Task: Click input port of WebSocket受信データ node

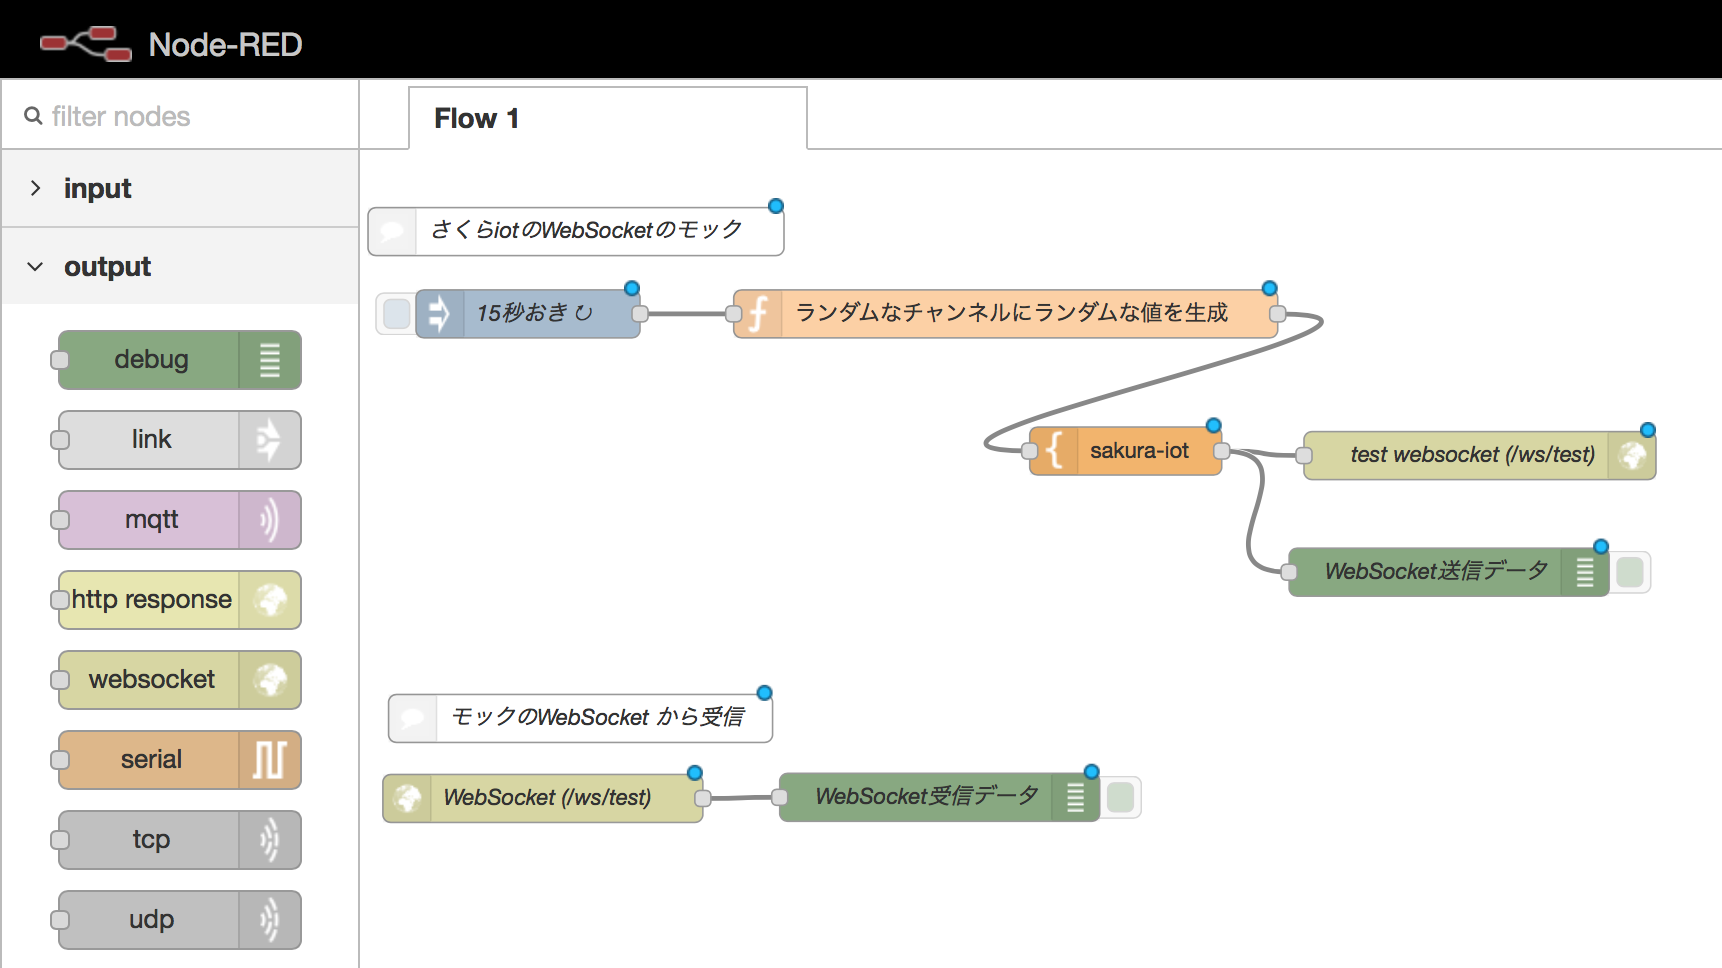Action: pyautogui.click(x=780, y=797)
